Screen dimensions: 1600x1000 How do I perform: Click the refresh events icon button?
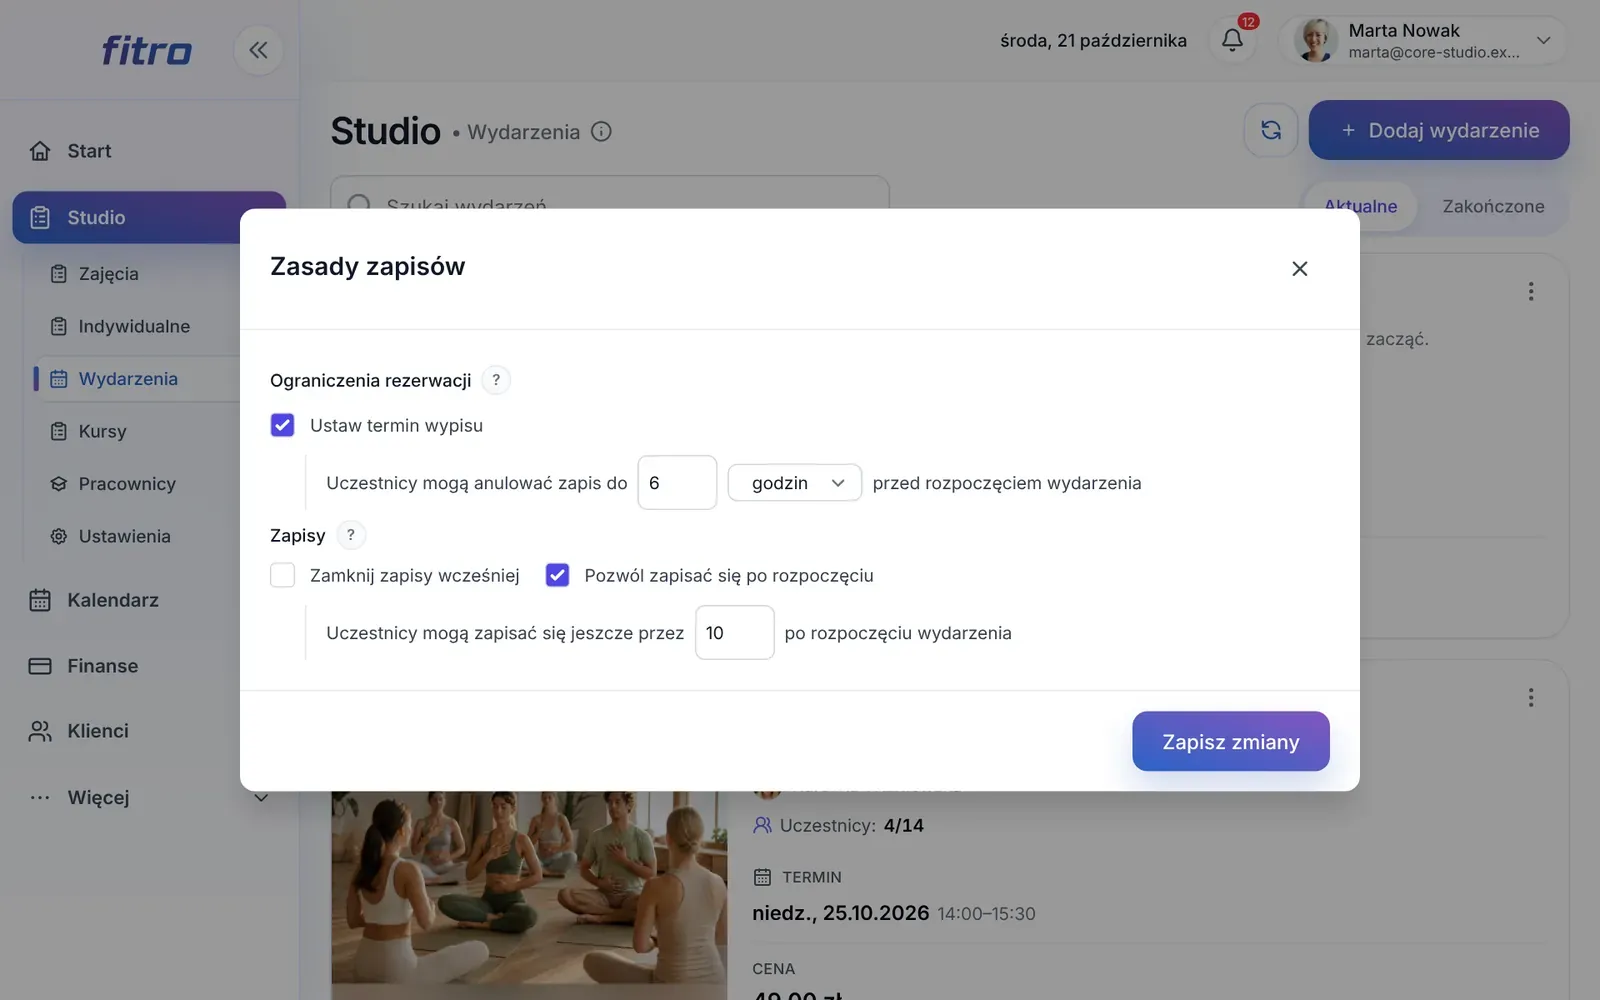pos(1271,130)
